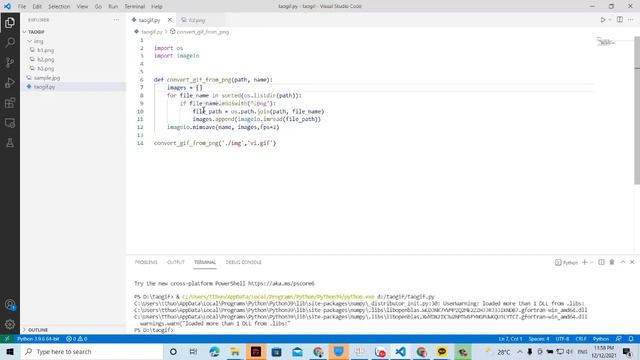Screen dimensions: 640x360
Task: Open the Testing flask view
Action: click(x=10, y=143)
